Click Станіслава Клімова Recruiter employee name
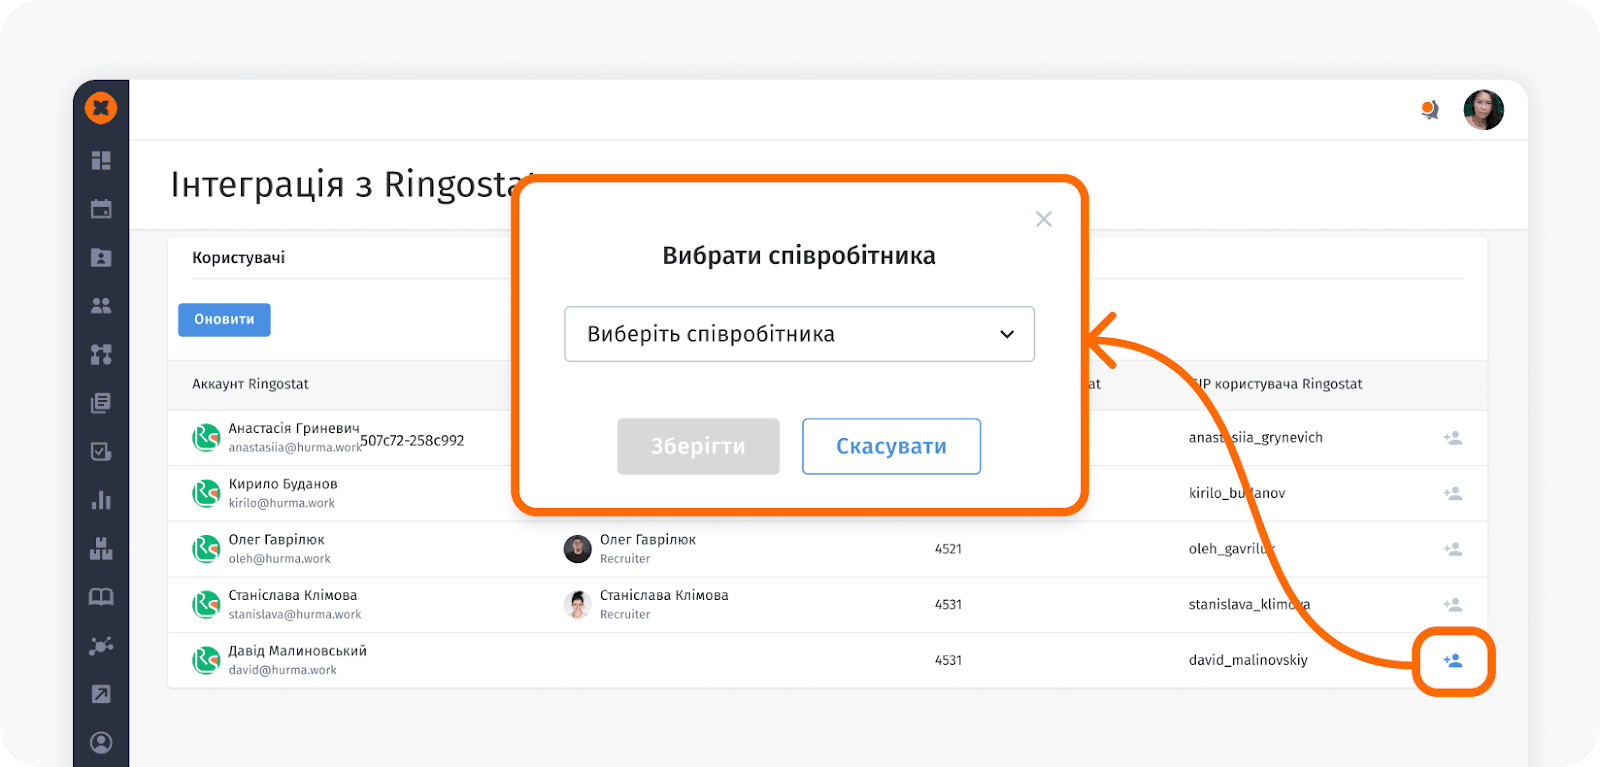Image resolution: width=1600 pixels, height=767 pixels. pos(664,595)
